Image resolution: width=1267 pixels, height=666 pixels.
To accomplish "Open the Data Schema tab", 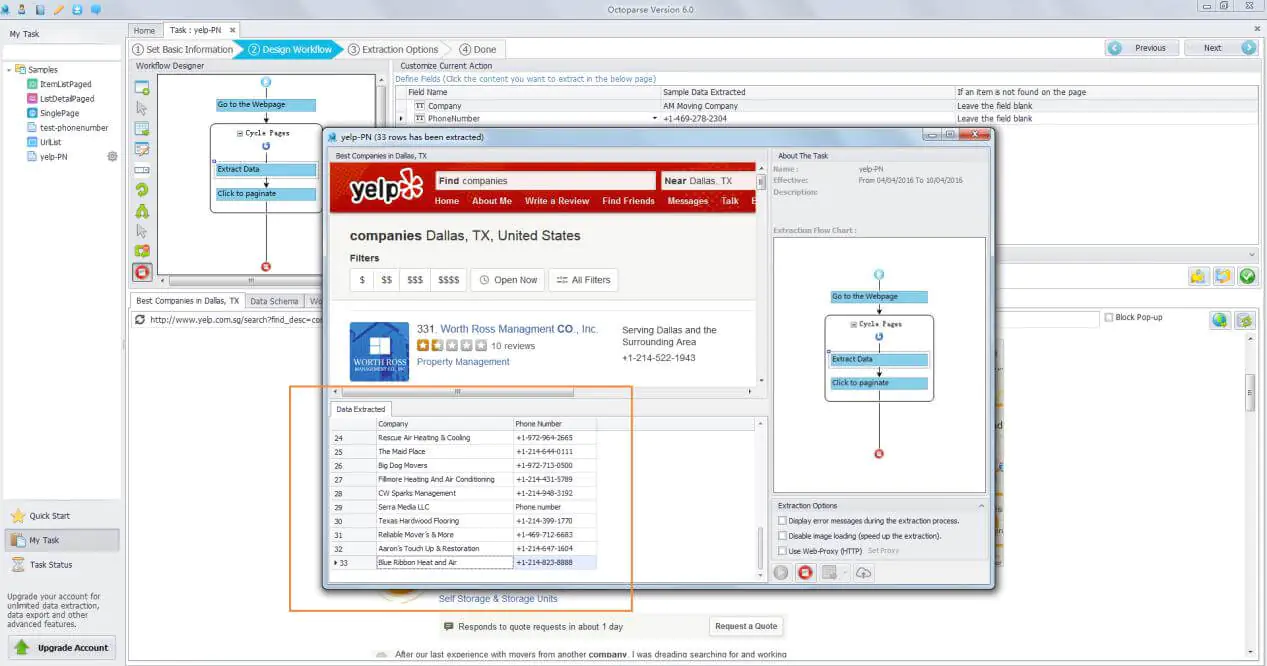I will (x=274, y=301).
